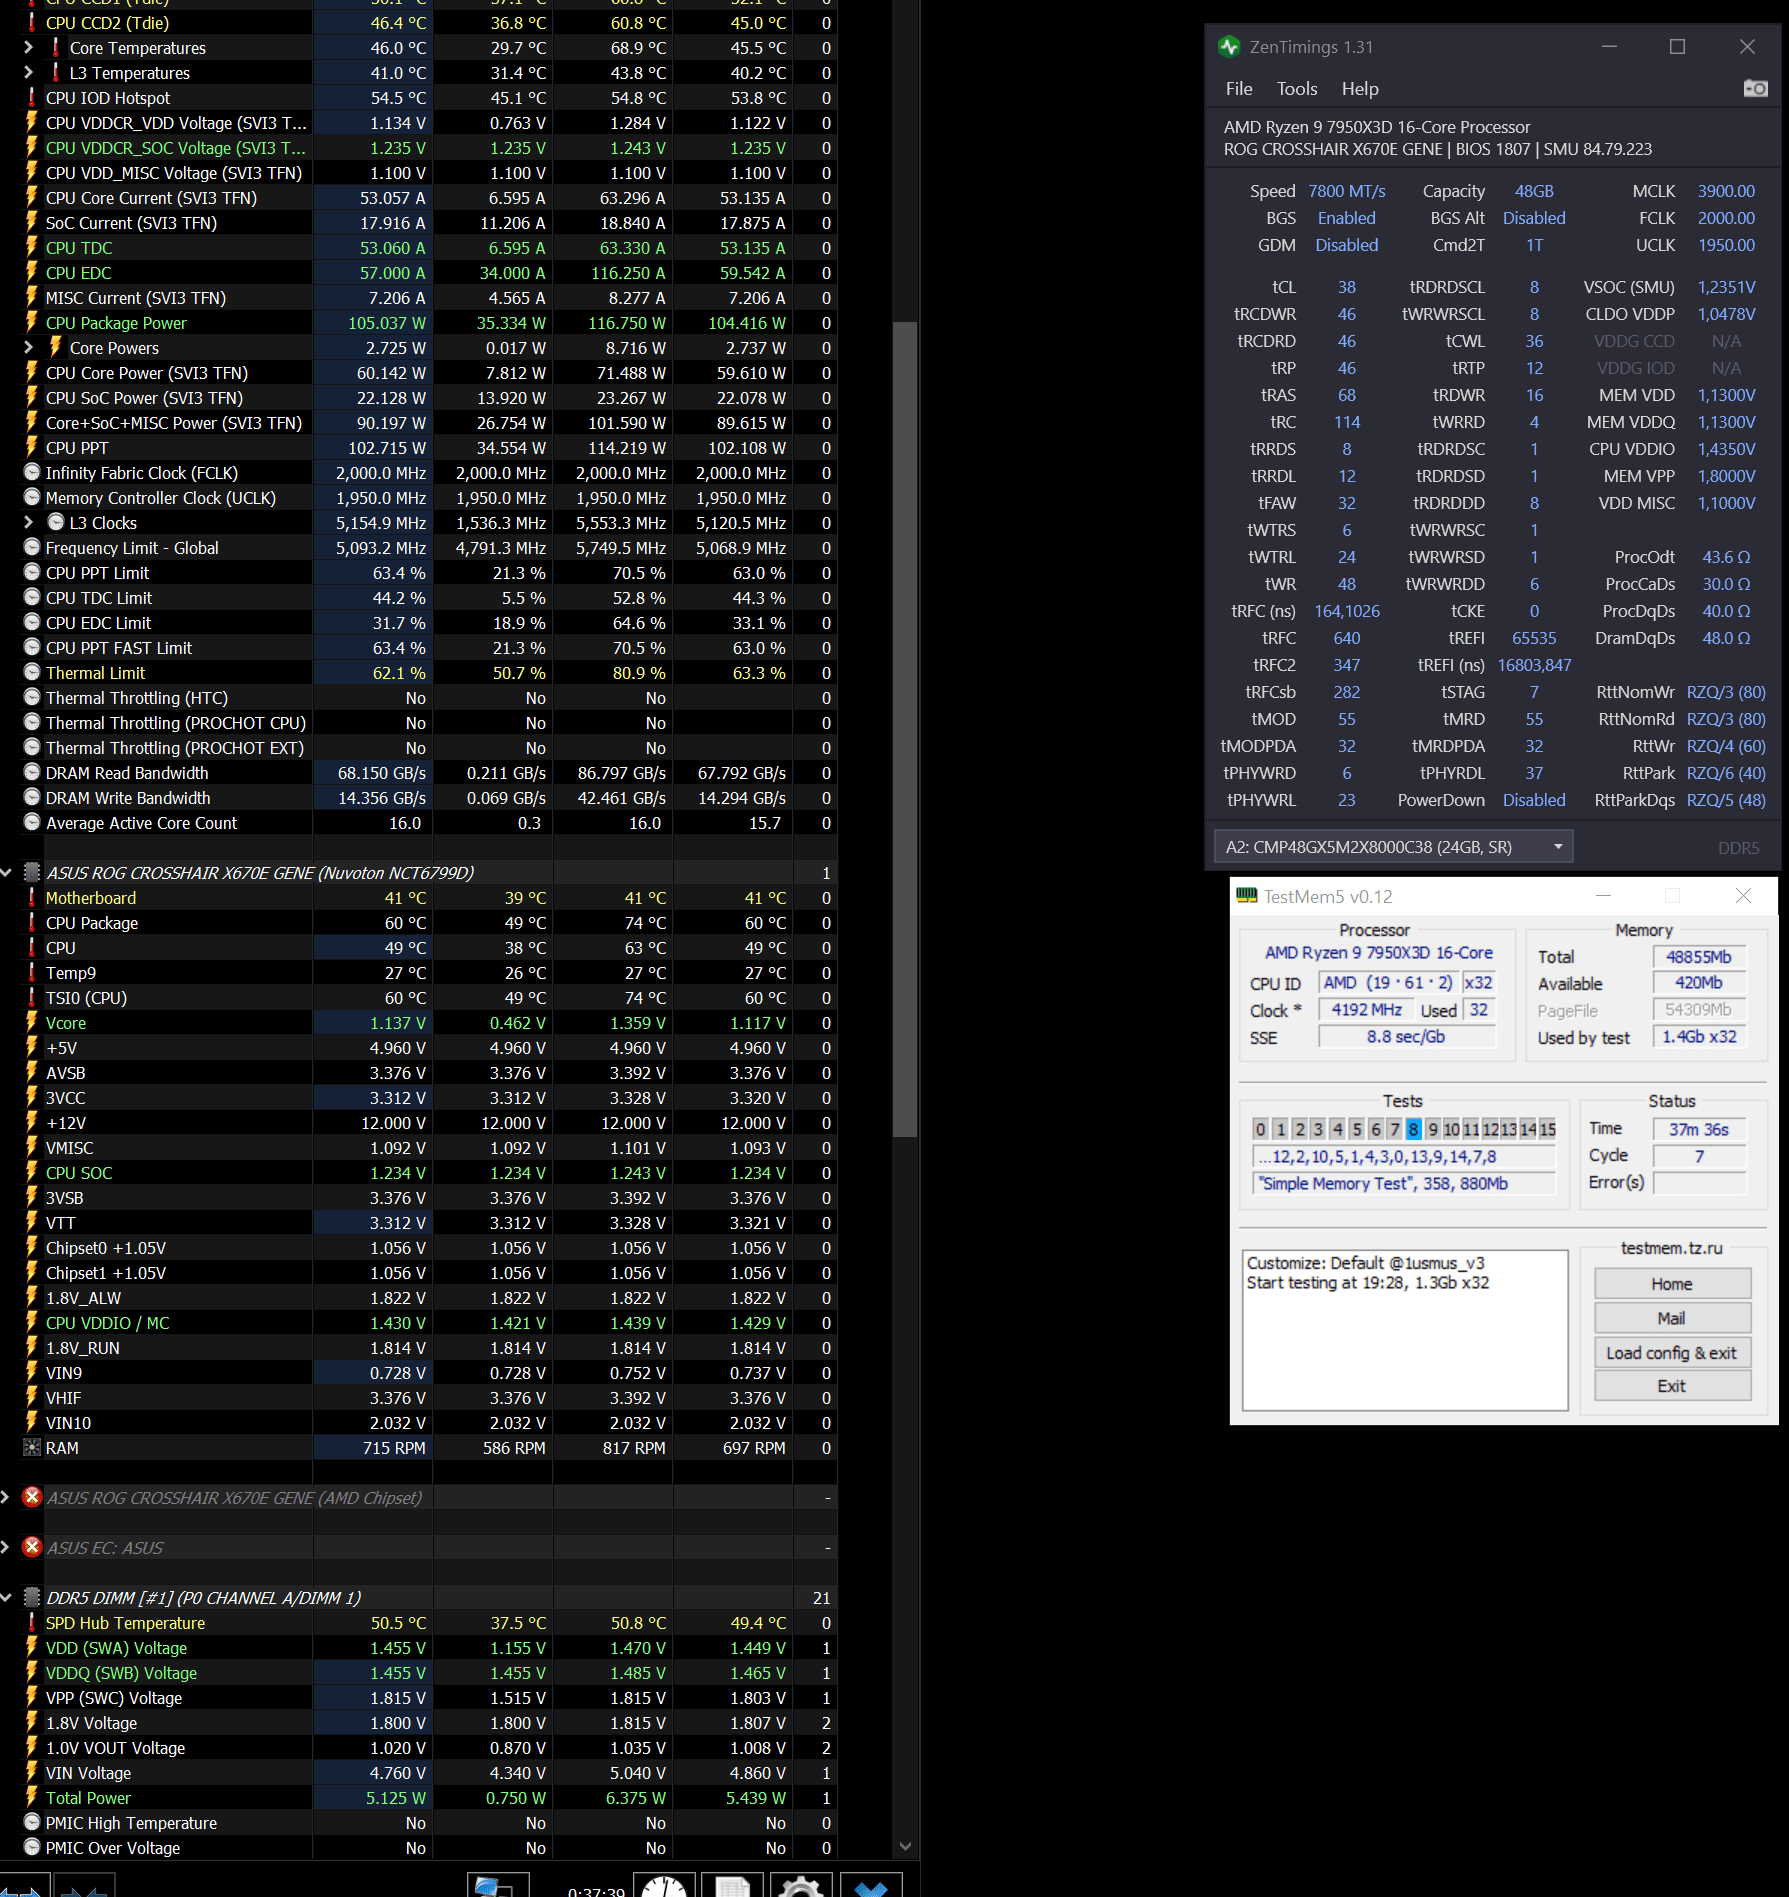Close sensors with the blue X icon

click(871, 1885)
